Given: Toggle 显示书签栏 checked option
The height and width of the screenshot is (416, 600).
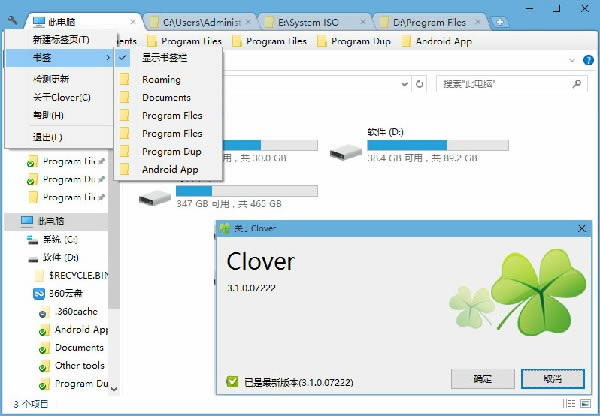Looking at the screenshot, I should coord(168,58).
